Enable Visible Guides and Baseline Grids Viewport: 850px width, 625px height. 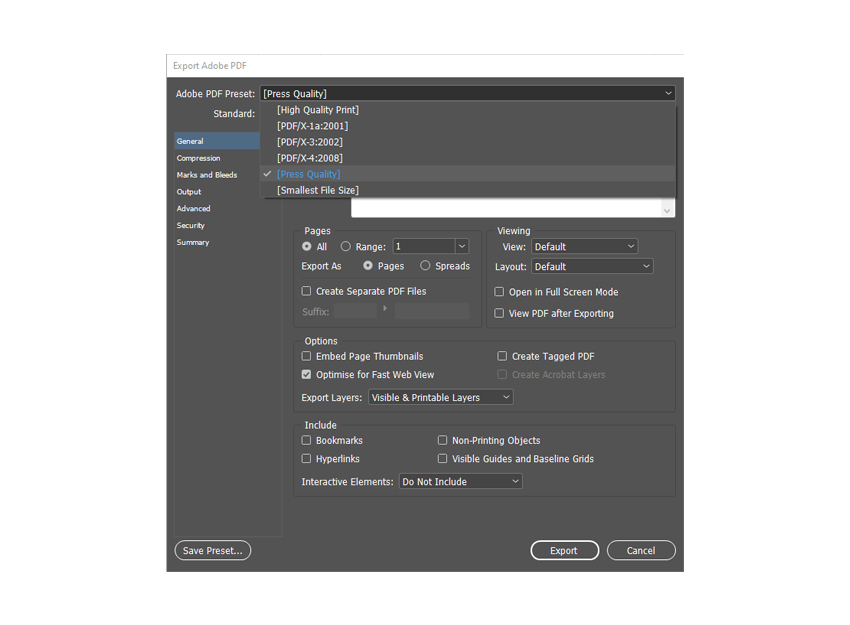click(442, 459)
